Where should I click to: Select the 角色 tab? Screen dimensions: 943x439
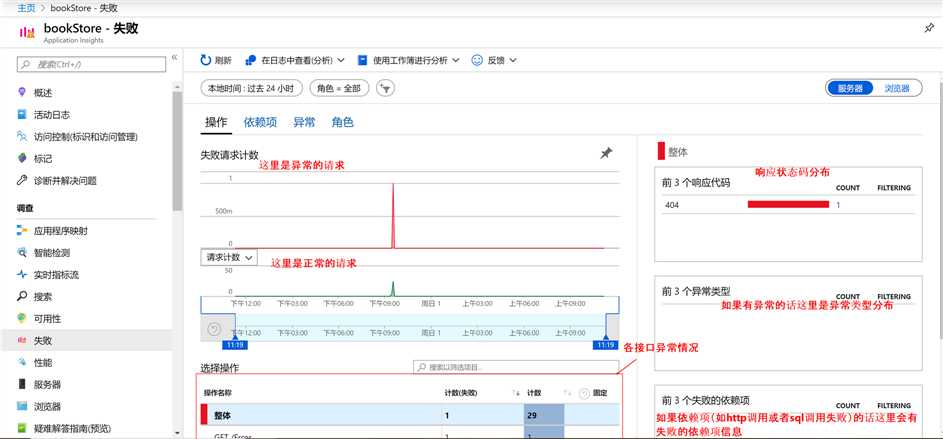click(x=343, y=123)
